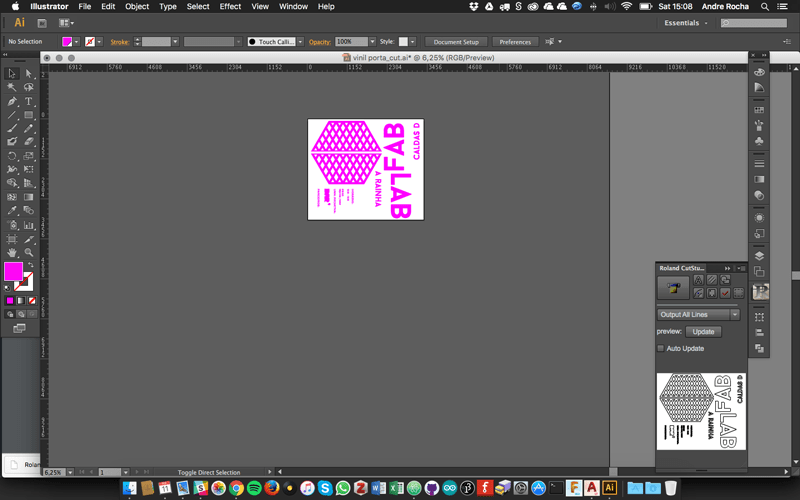Select the Eyedropper tool
This screenshot has height=500, width=800.
coord(12,210)
